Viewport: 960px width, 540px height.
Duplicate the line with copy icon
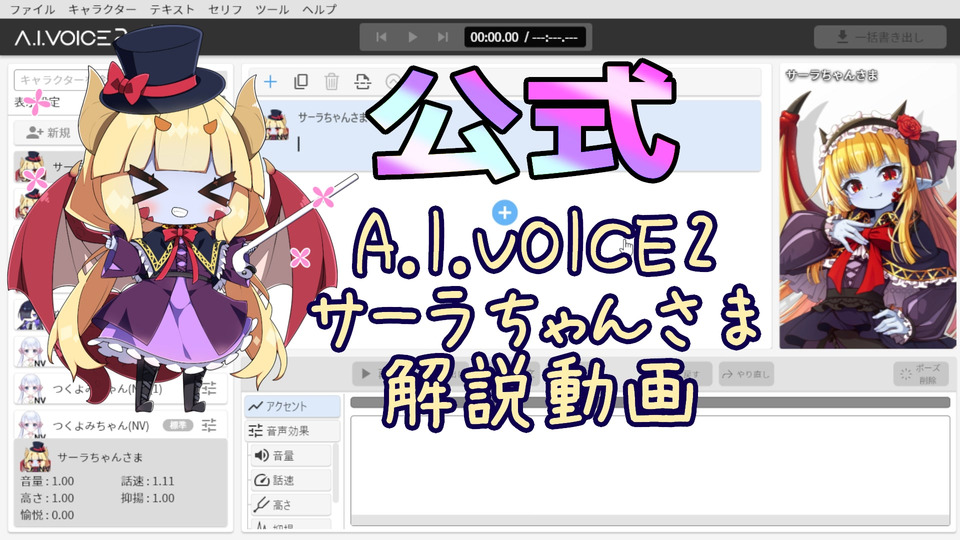click(x=301, y=81)
